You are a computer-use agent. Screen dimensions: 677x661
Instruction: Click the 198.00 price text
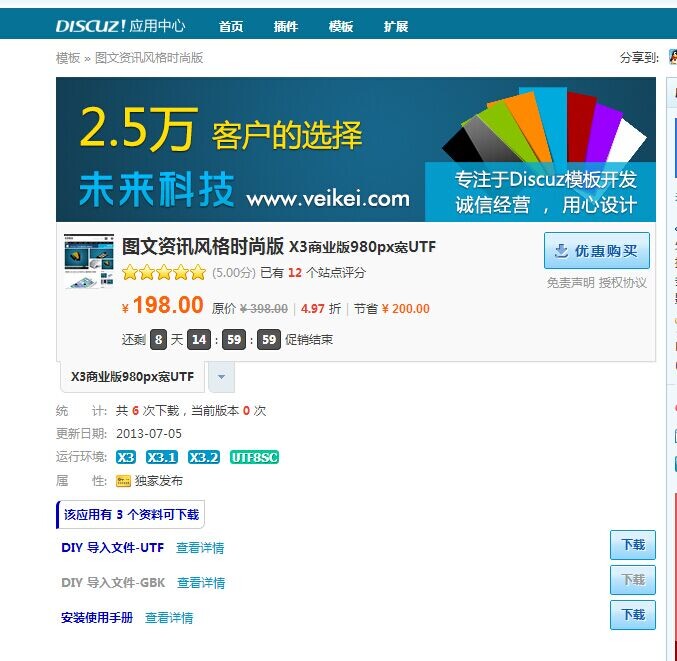coord(168,305)
